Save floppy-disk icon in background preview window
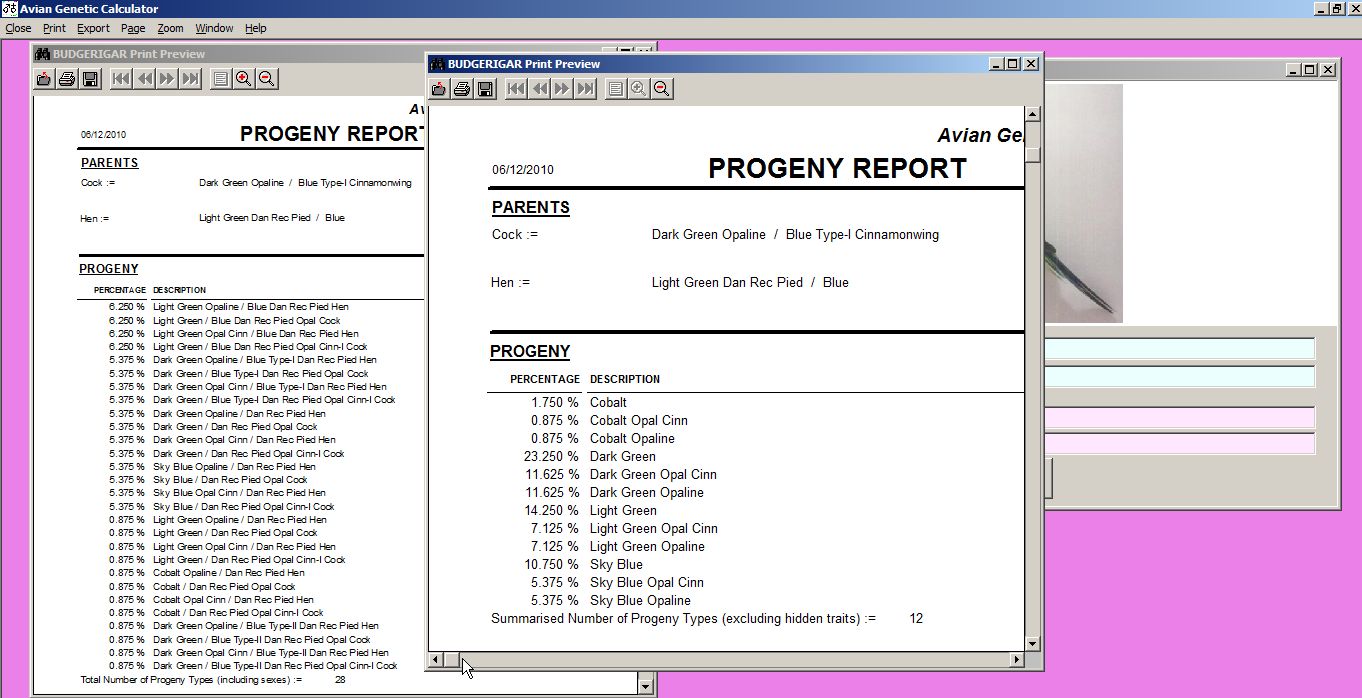The image size is (1362, 698). 90,79
